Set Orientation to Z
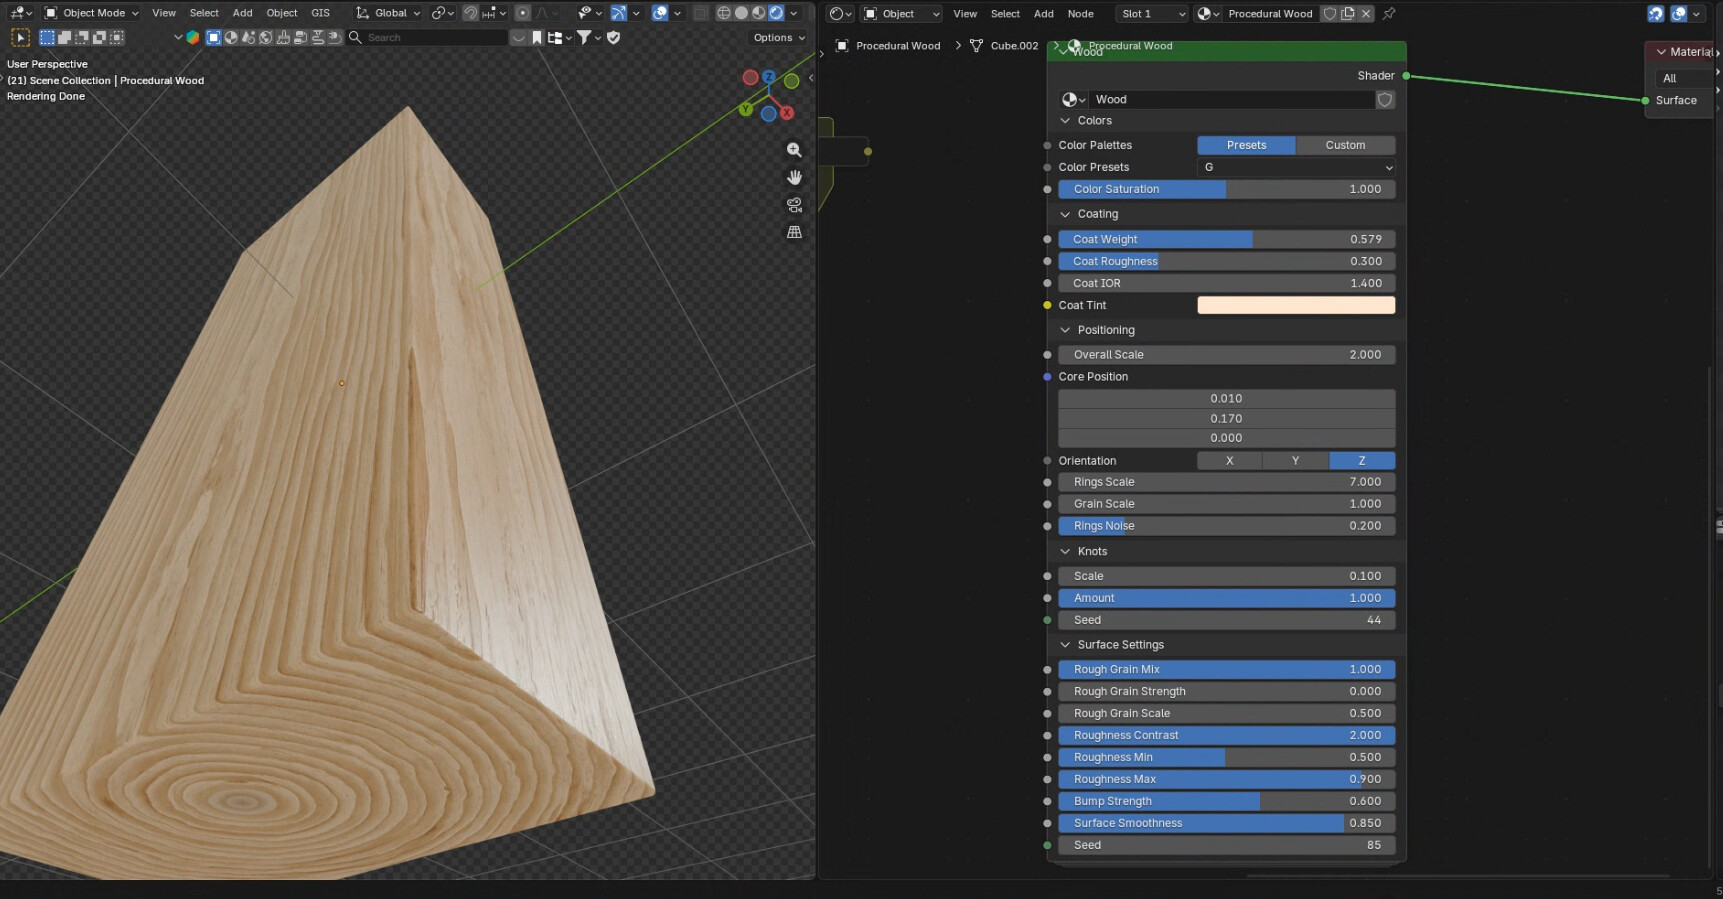The height and width of the screenshot is (899, 1723). coord(1362,461)
